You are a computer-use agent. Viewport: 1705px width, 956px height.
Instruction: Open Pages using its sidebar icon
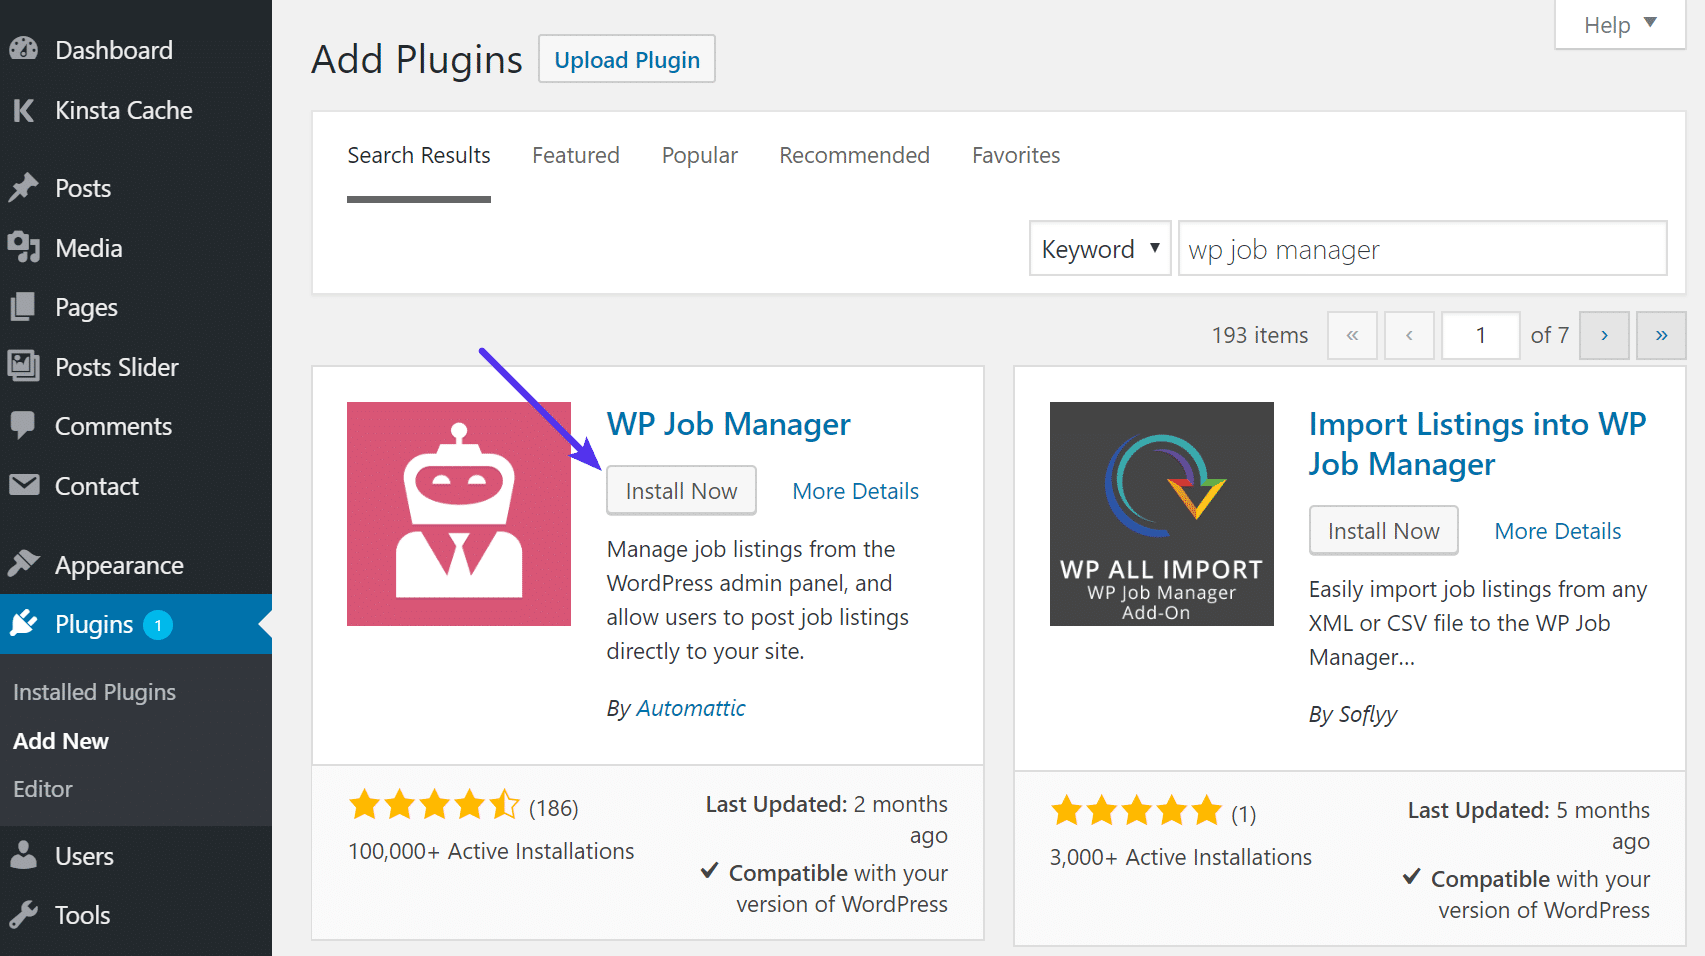point(24,307)
